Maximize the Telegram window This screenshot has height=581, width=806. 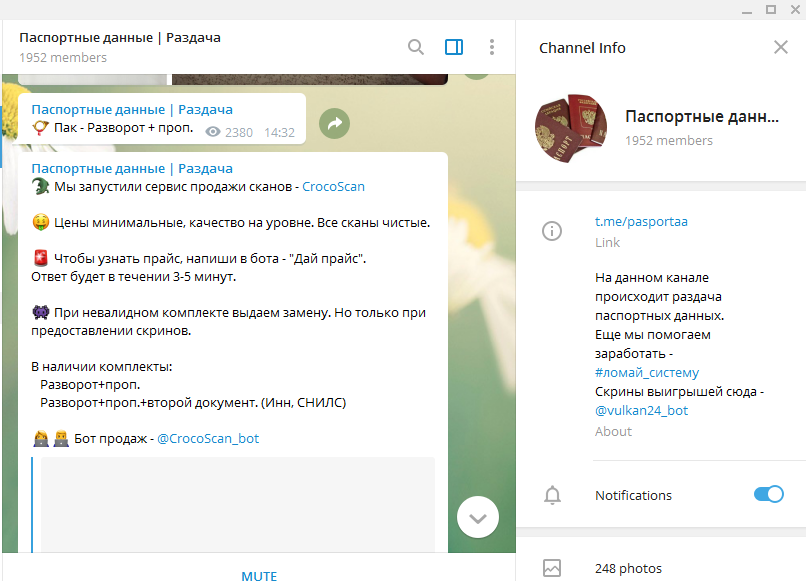click(771, 10)
